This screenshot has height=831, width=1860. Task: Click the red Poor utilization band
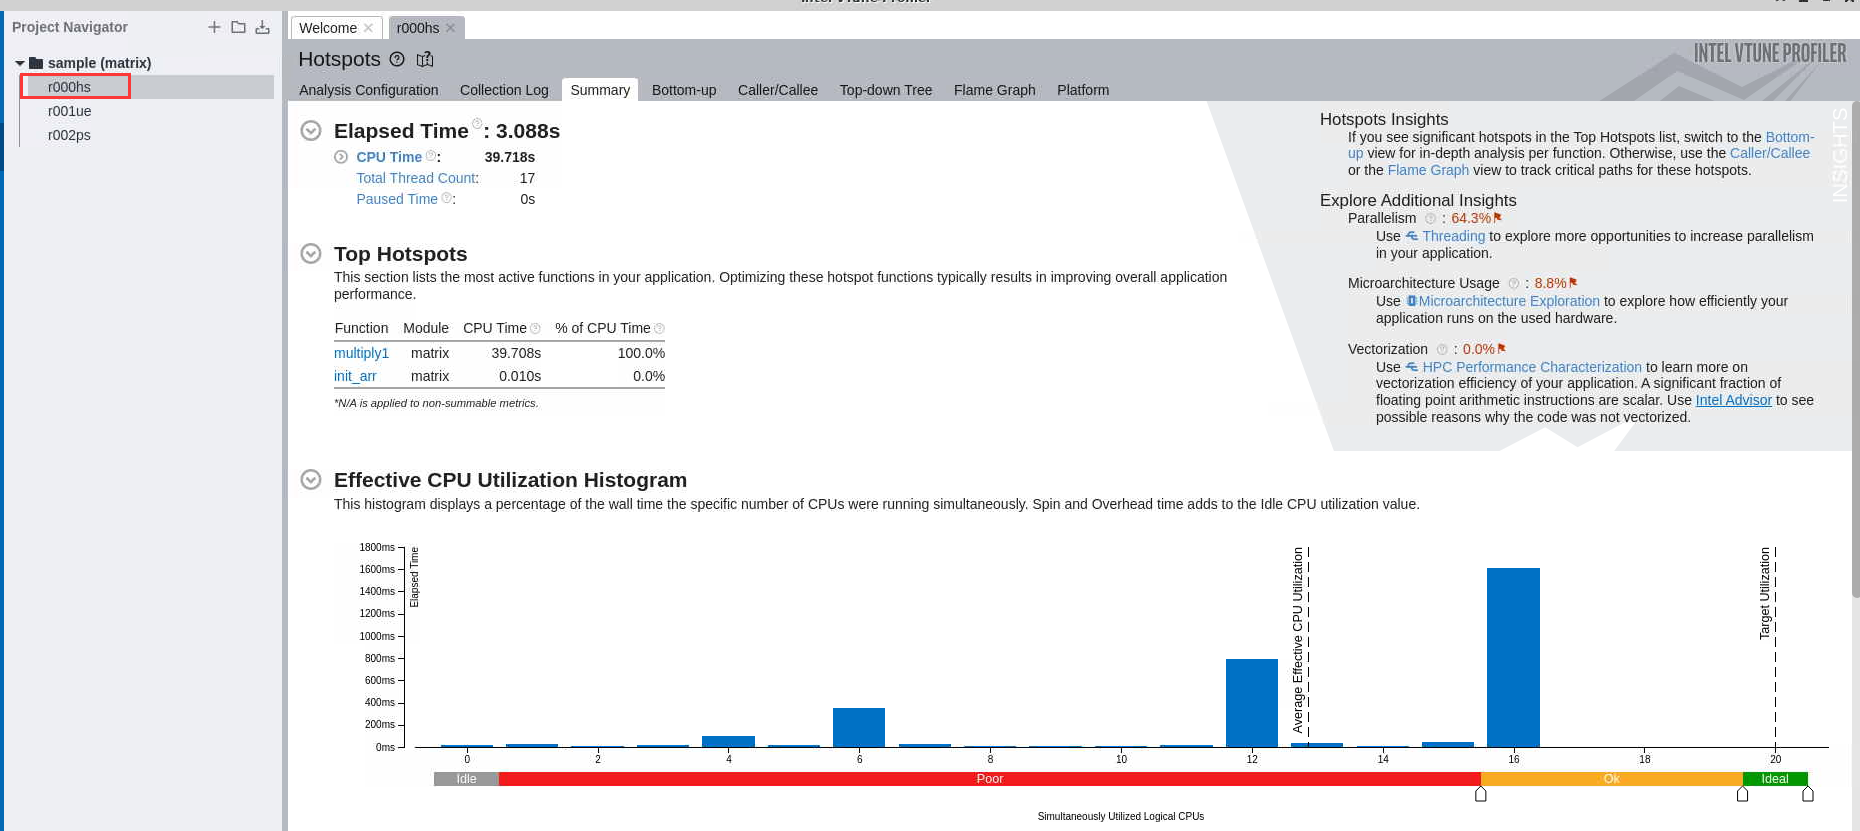[989, 779]
